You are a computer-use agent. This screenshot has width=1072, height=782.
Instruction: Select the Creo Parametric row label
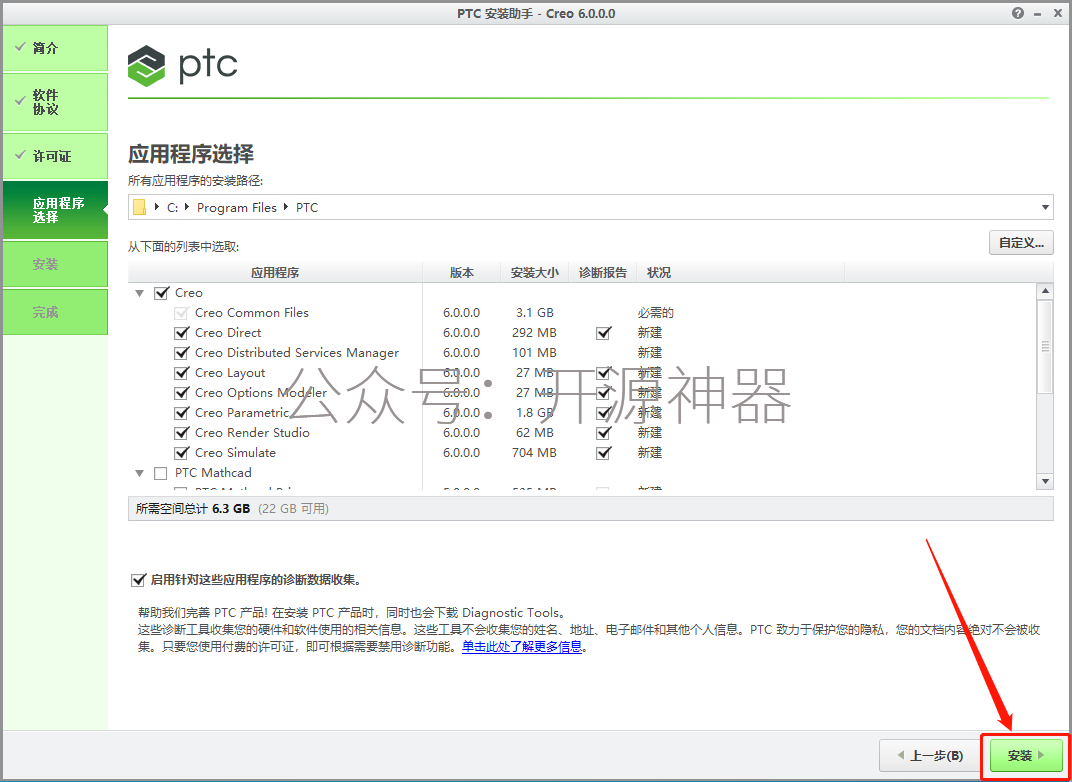tap(242, 413)
